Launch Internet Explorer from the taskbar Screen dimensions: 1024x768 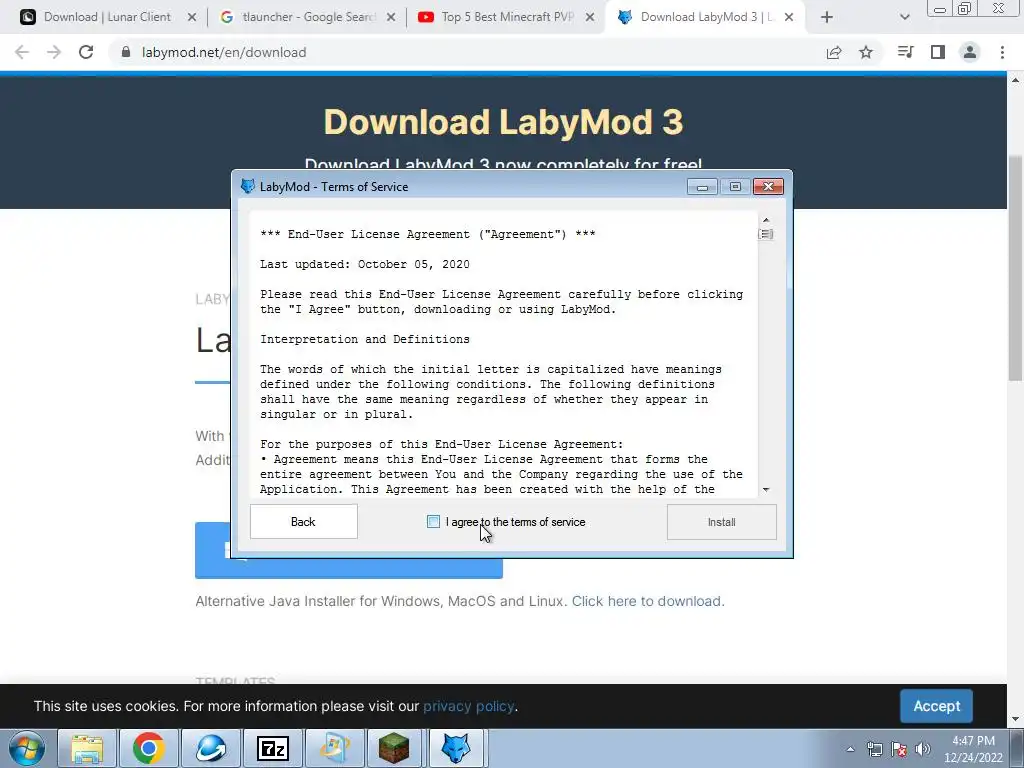click(x=210, y=748)
